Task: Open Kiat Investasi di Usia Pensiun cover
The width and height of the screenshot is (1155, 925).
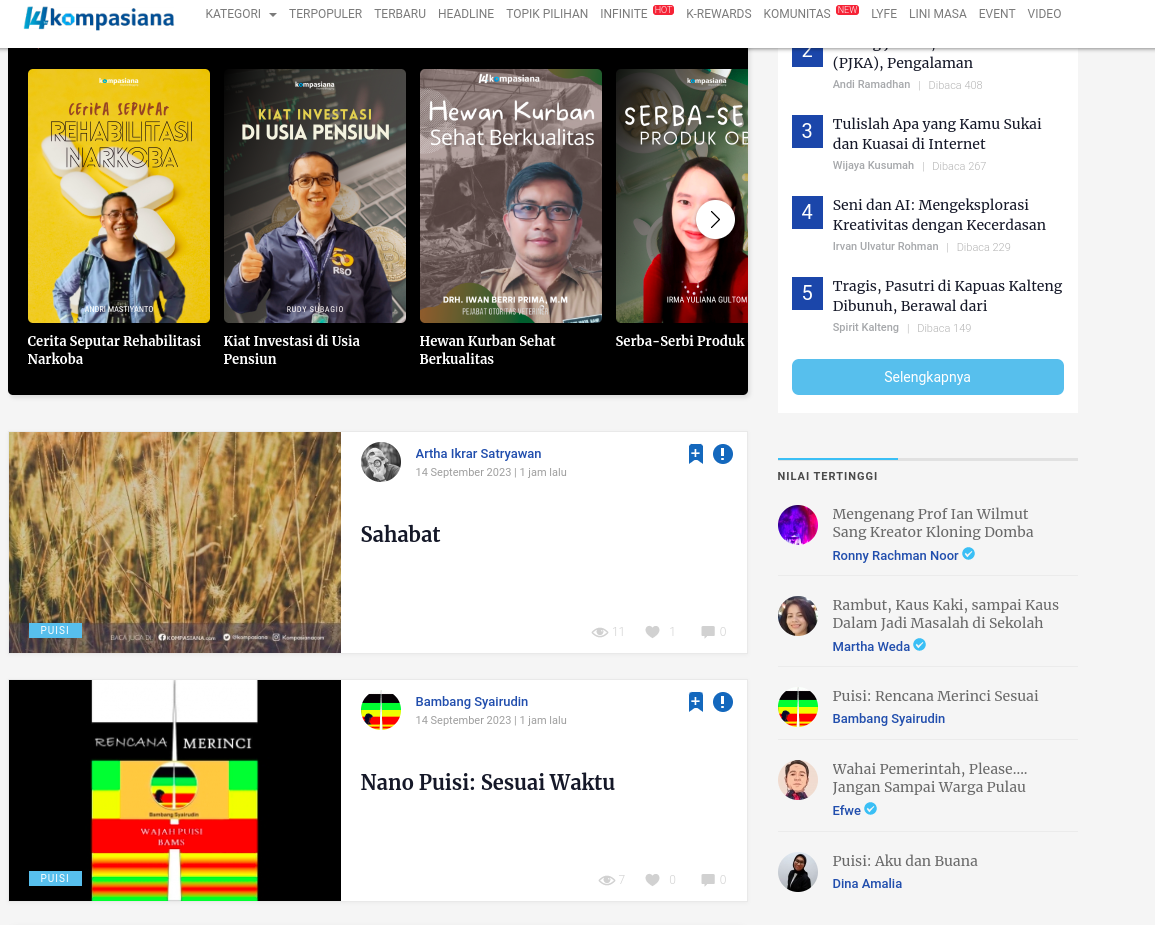Action: [x=315, y=196]
